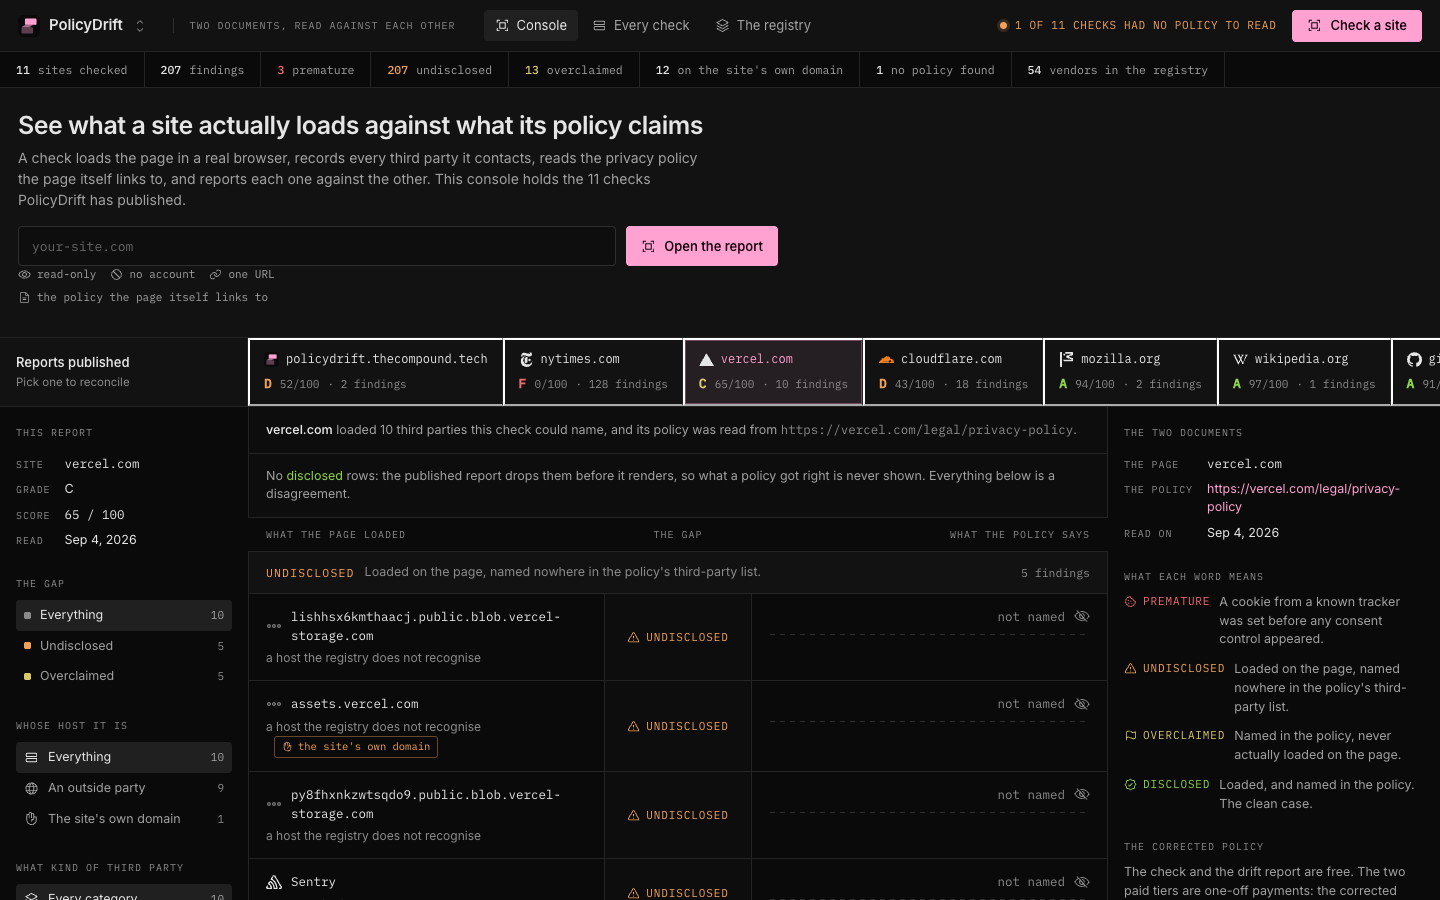Open the wikipedia.org report
Screen dimensions: 1440x900
pos(1305,371)
